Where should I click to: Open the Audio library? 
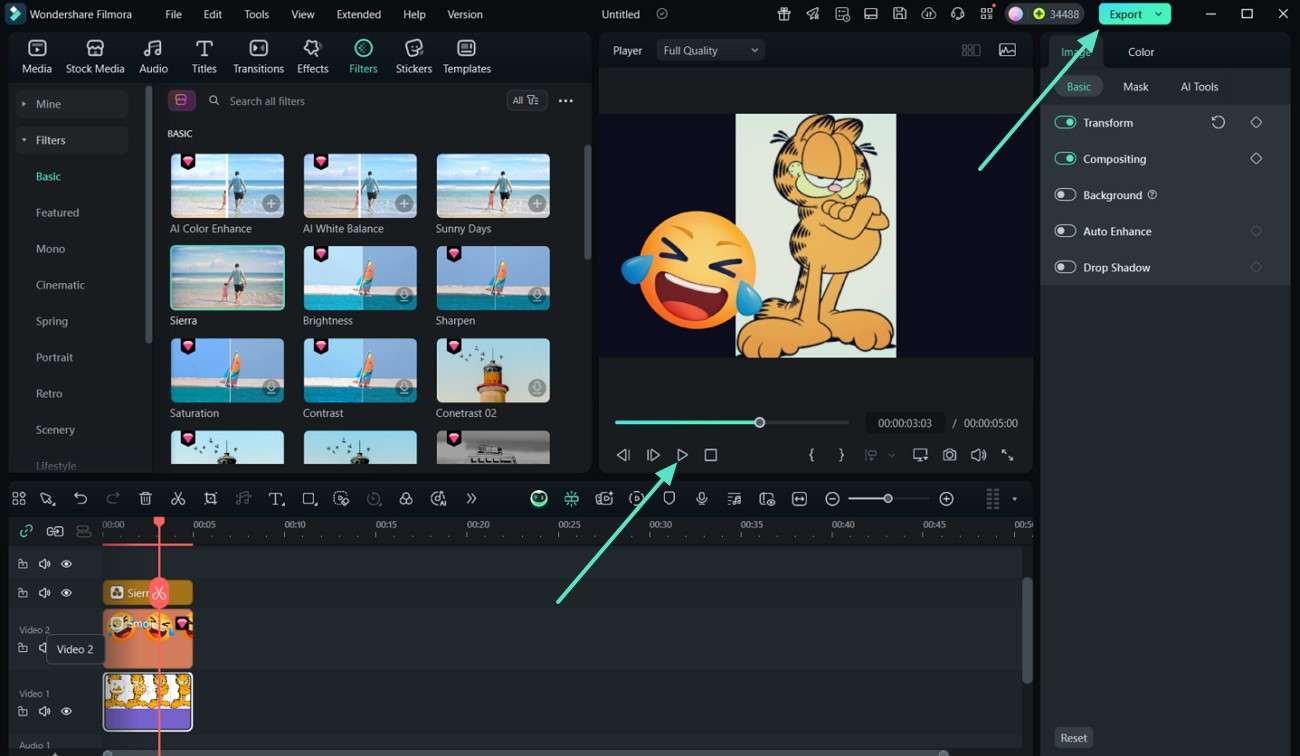click(153, 57)
